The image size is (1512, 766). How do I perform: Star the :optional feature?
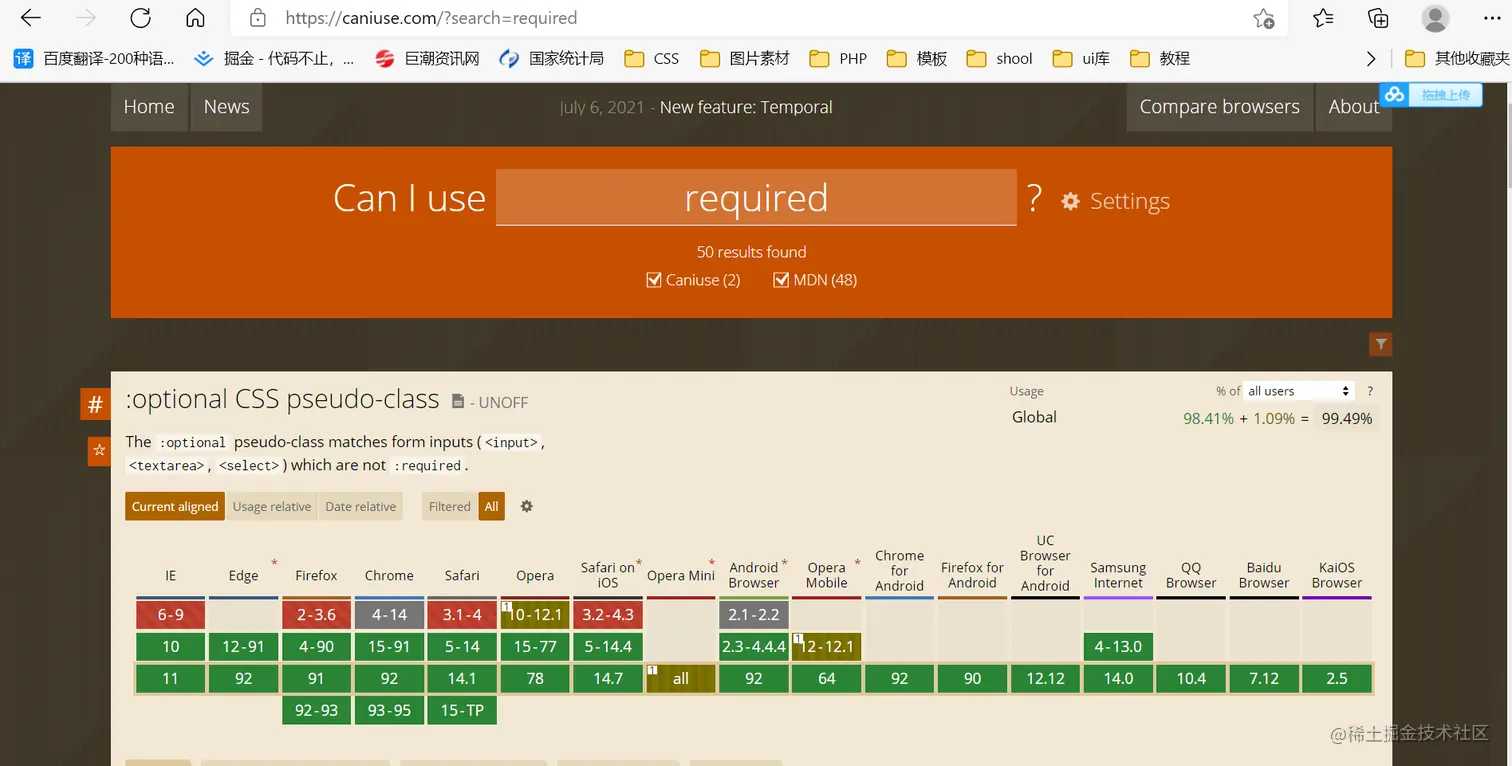coord(99,451)
